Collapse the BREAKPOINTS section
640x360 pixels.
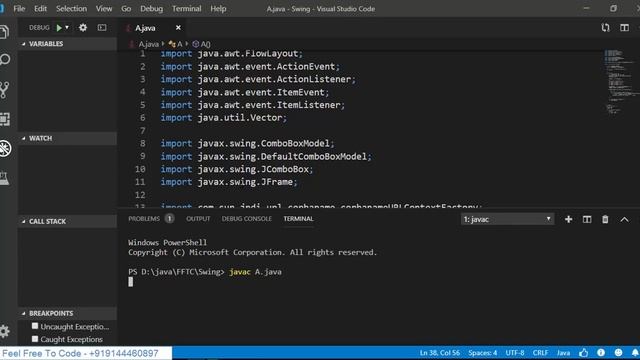[67, 313]
